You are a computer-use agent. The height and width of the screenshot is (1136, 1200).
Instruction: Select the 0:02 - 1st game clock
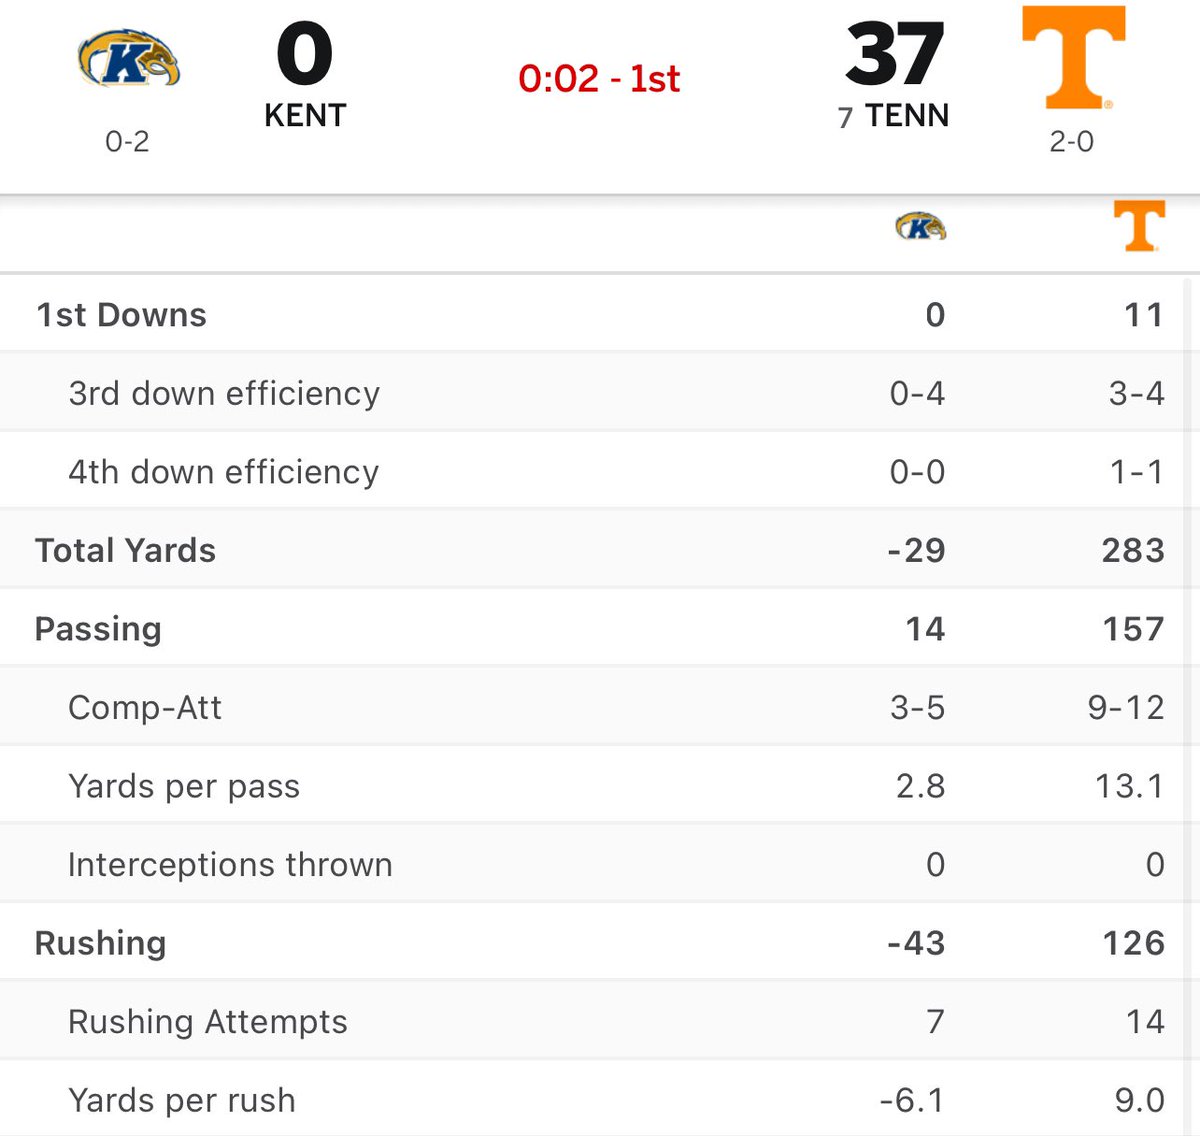tap(599, 78)
